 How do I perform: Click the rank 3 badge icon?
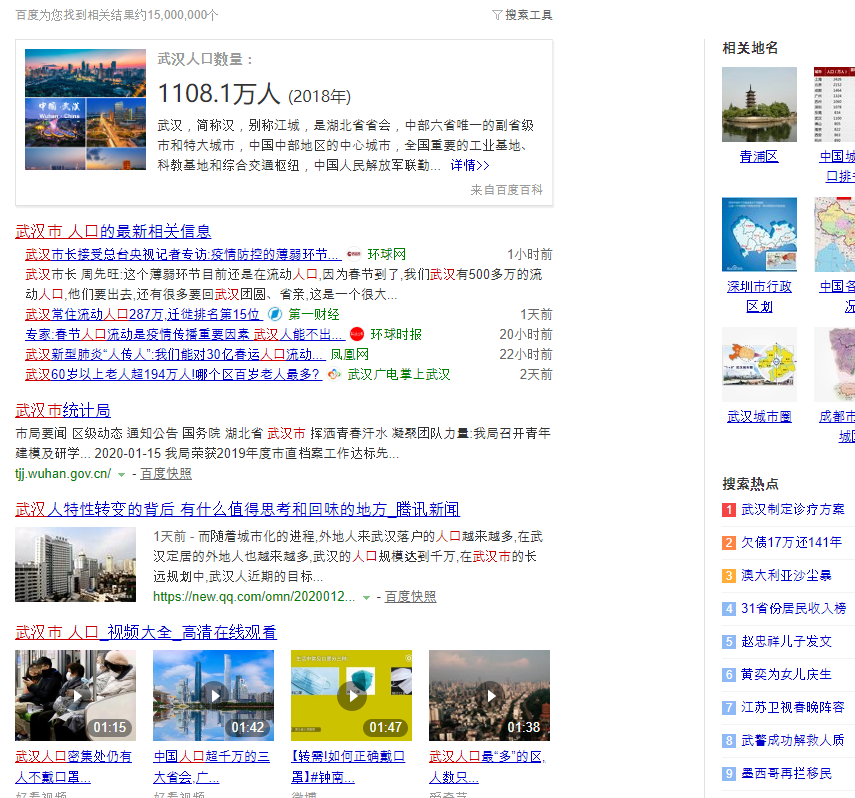[729, 576]
